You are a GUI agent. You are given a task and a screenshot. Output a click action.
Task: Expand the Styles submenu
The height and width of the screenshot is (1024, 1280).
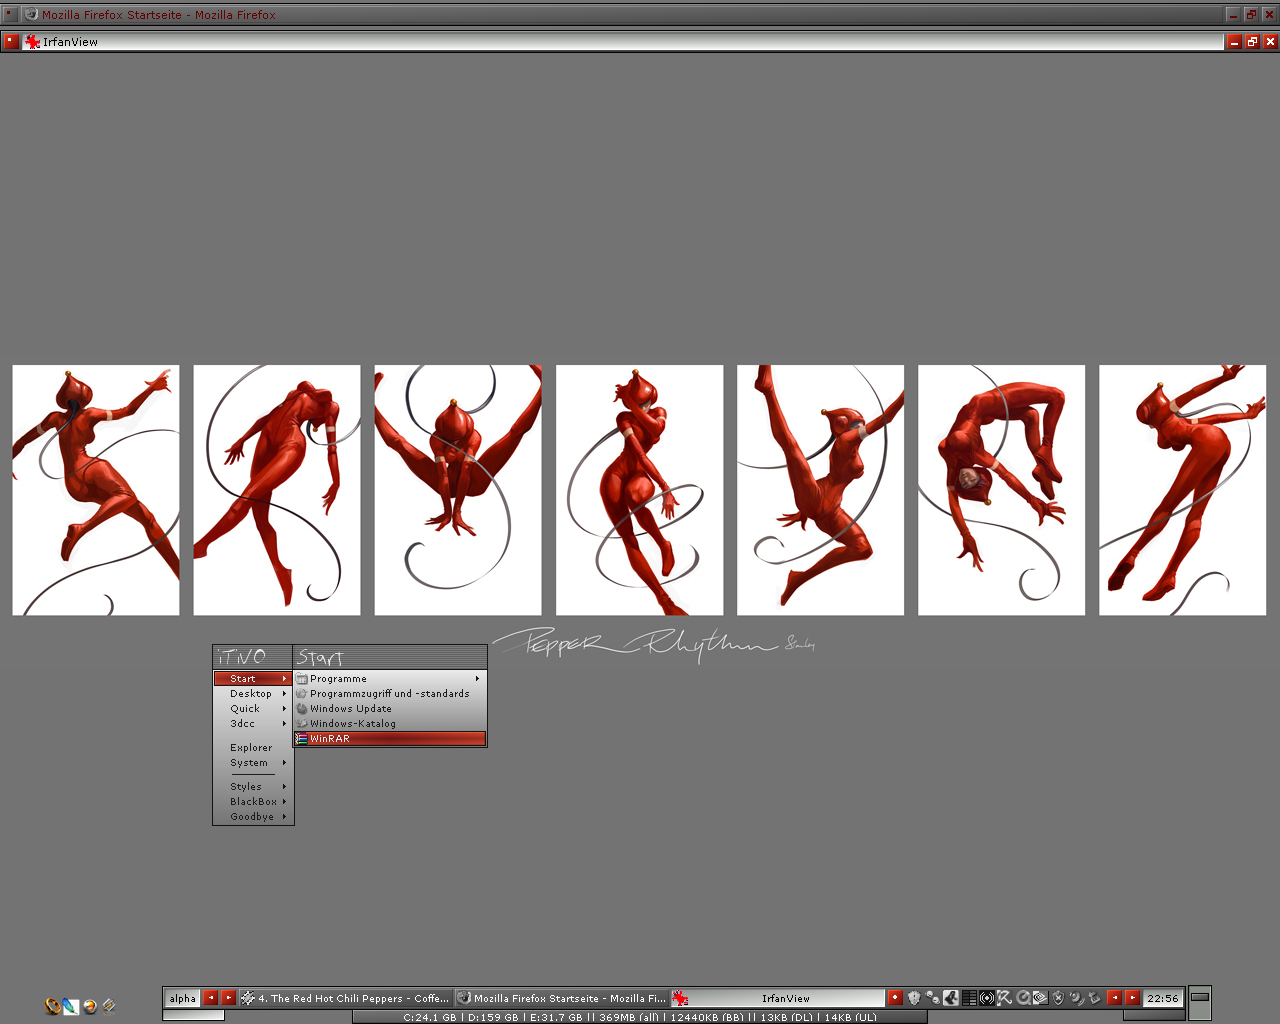pos(253,786)
